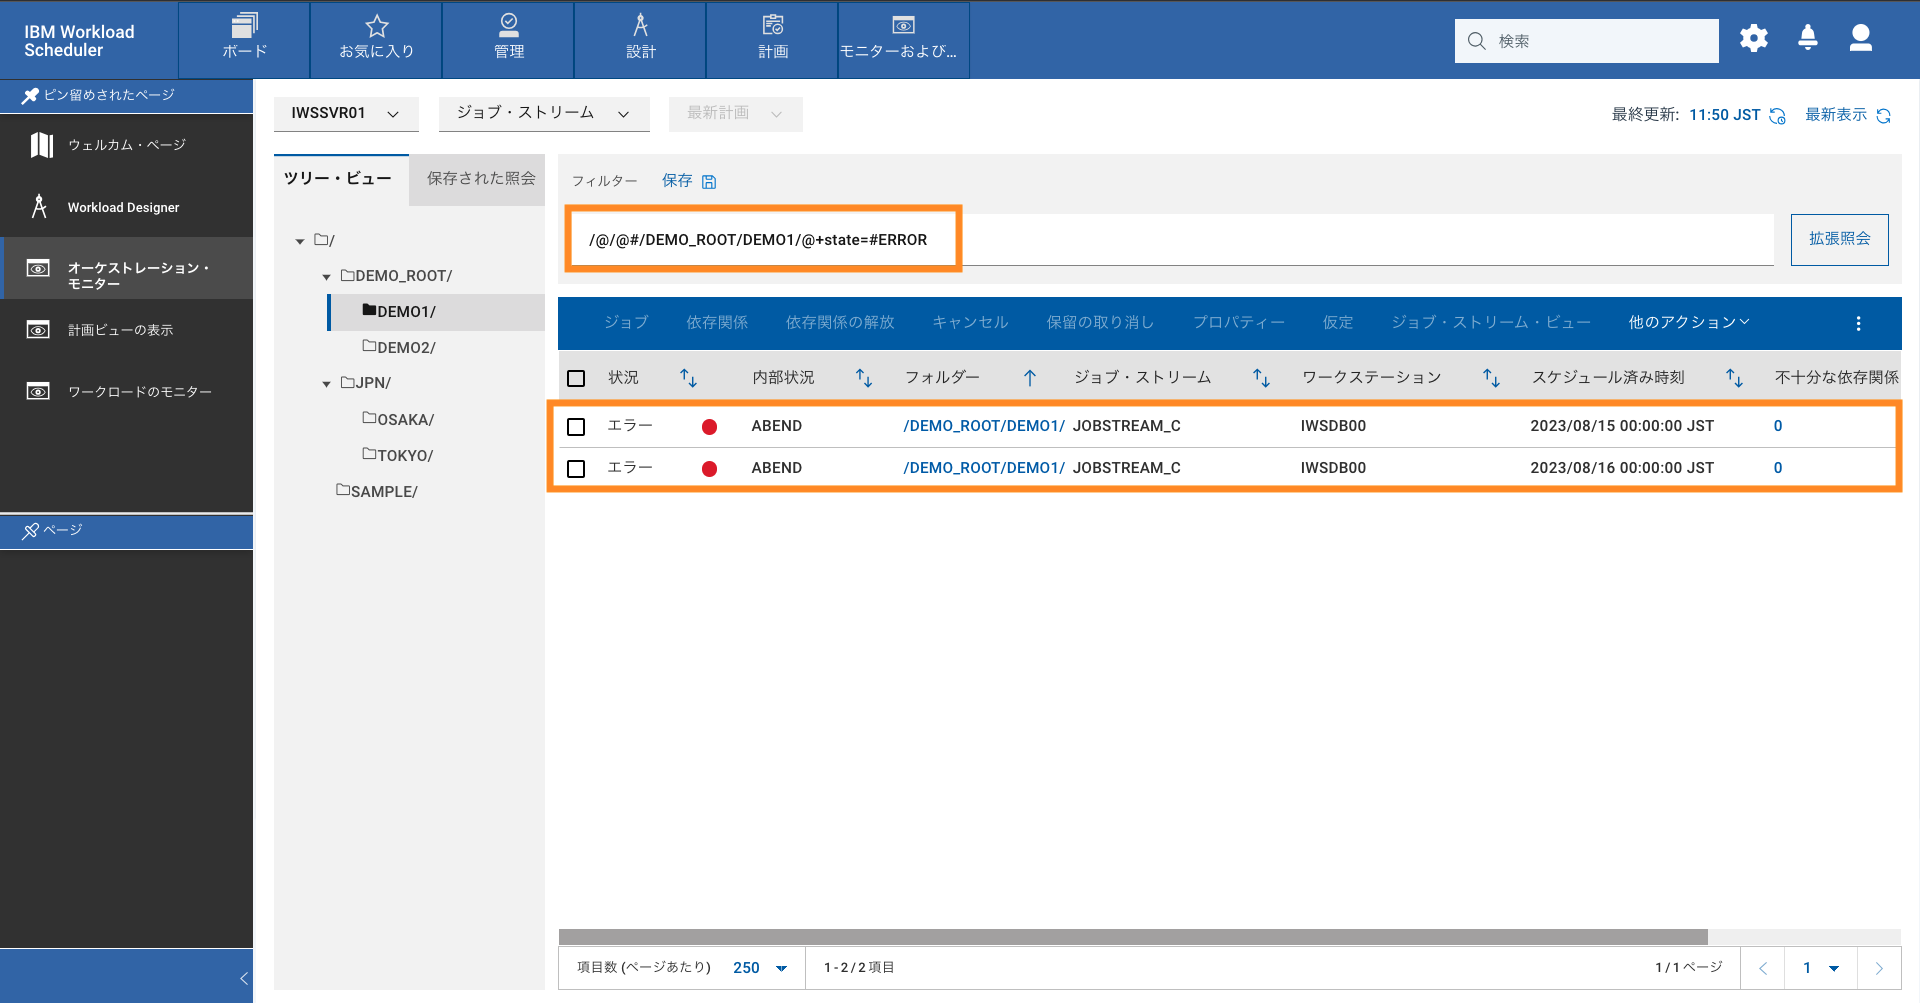Open ウェルカム・ページ in sidebar
Image resolution: width=1920 pixels, height=1003 pixels.
click(x=127, y=145)
